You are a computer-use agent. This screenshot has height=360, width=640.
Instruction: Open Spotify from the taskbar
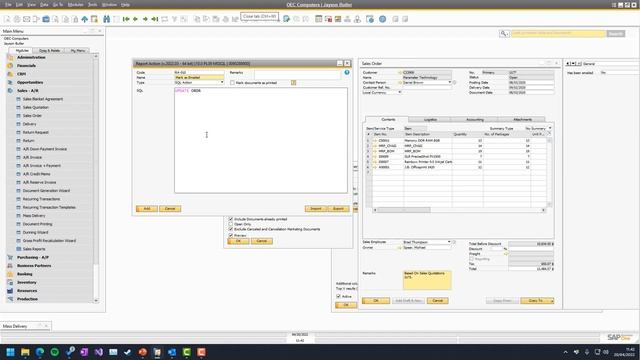click(x=54, y=352)
